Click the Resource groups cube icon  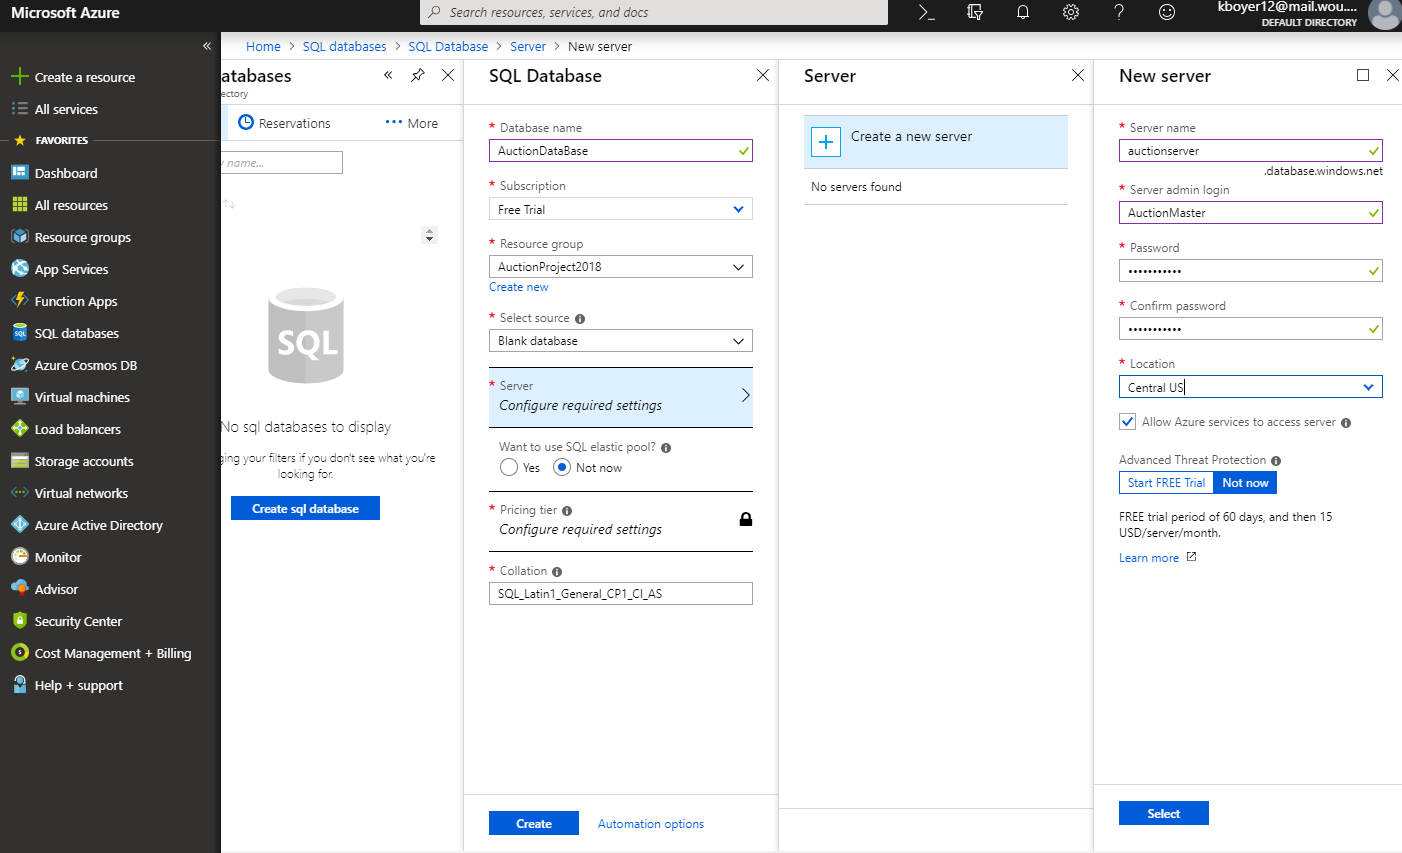click(19, 236)
